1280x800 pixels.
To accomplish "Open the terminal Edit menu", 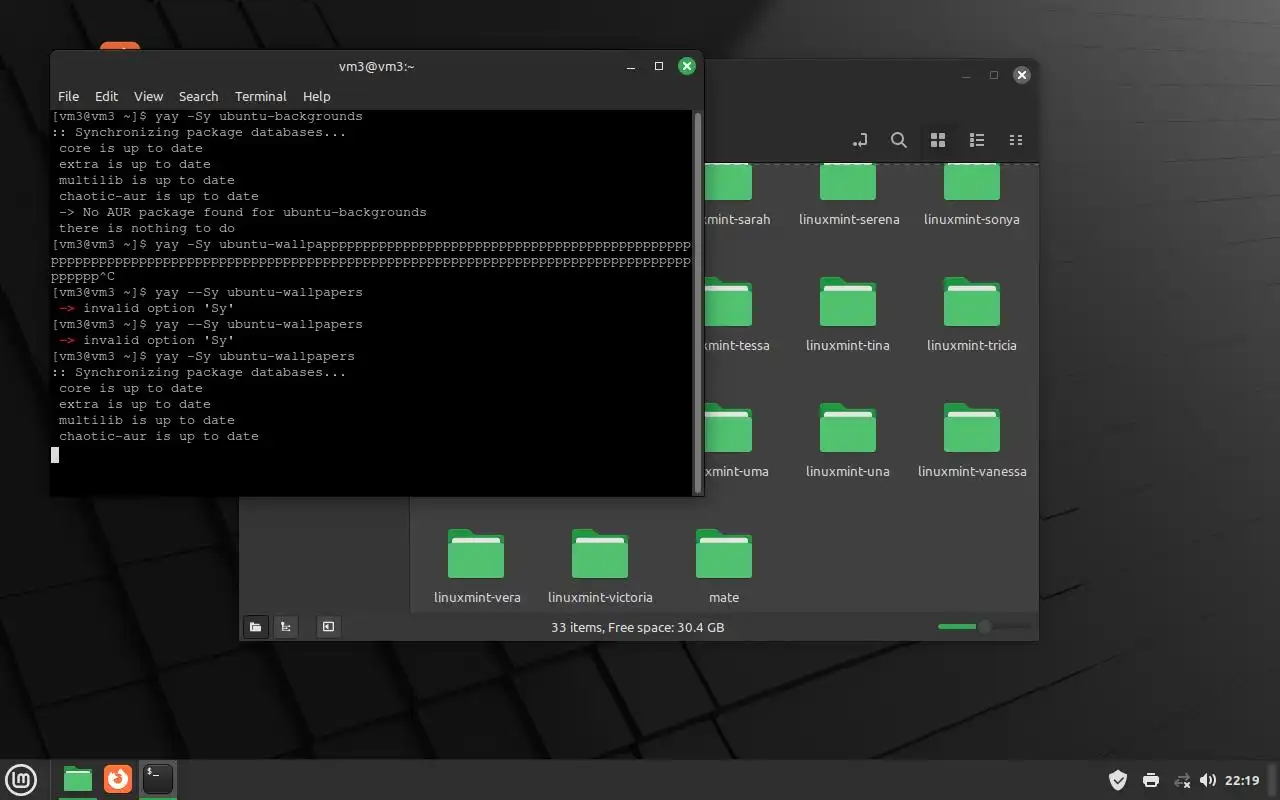I will pos(106,96).
